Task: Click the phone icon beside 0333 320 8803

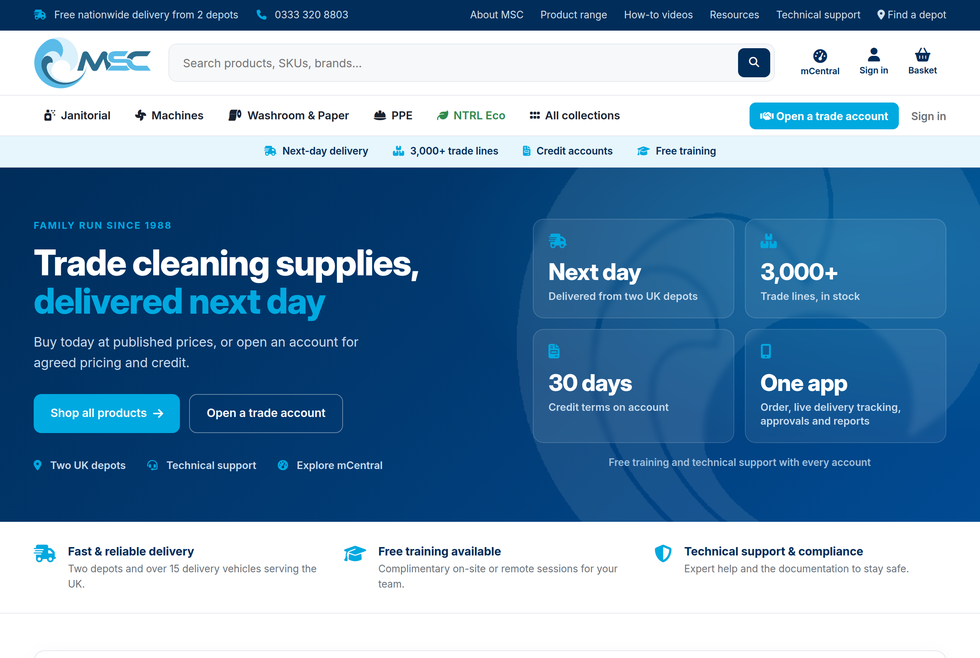Action: (261, 14)
